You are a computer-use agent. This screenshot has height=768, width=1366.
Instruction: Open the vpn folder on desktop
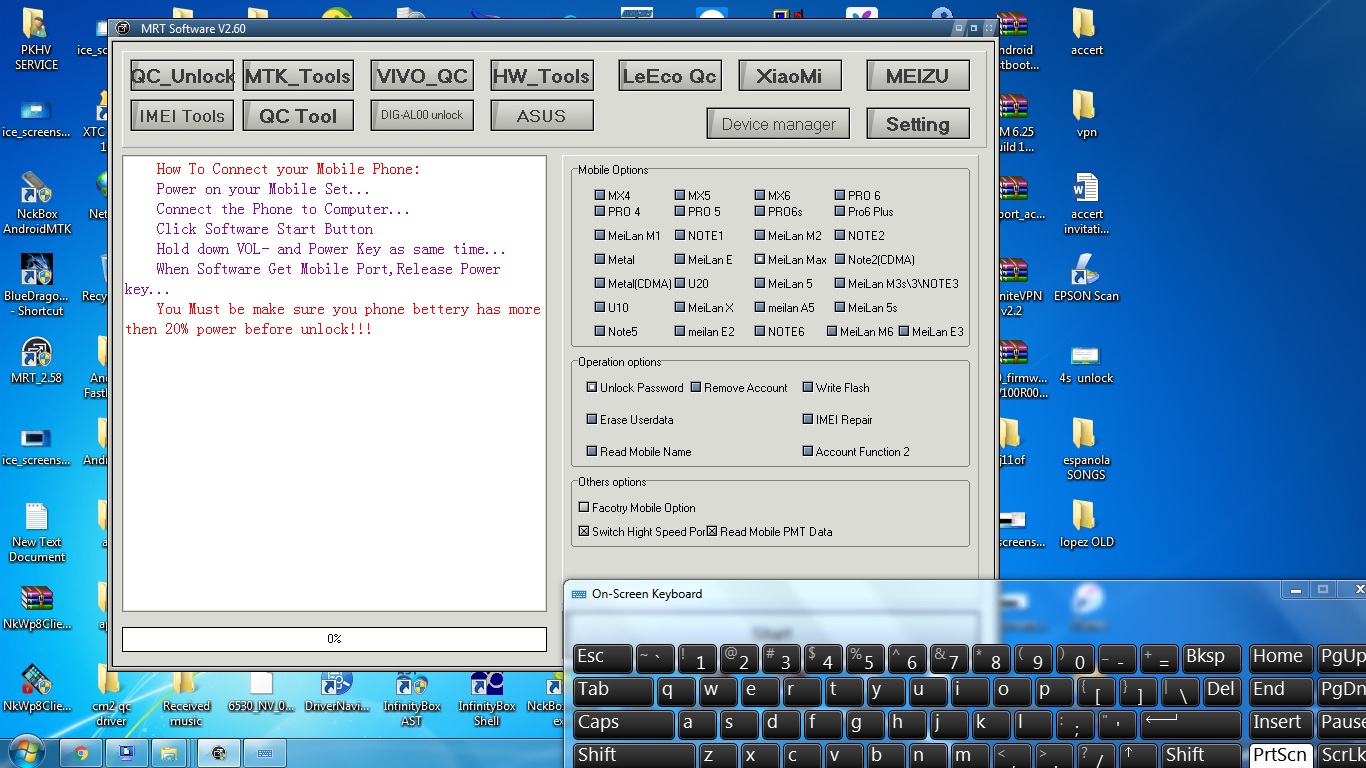(x=1086, y=114)
